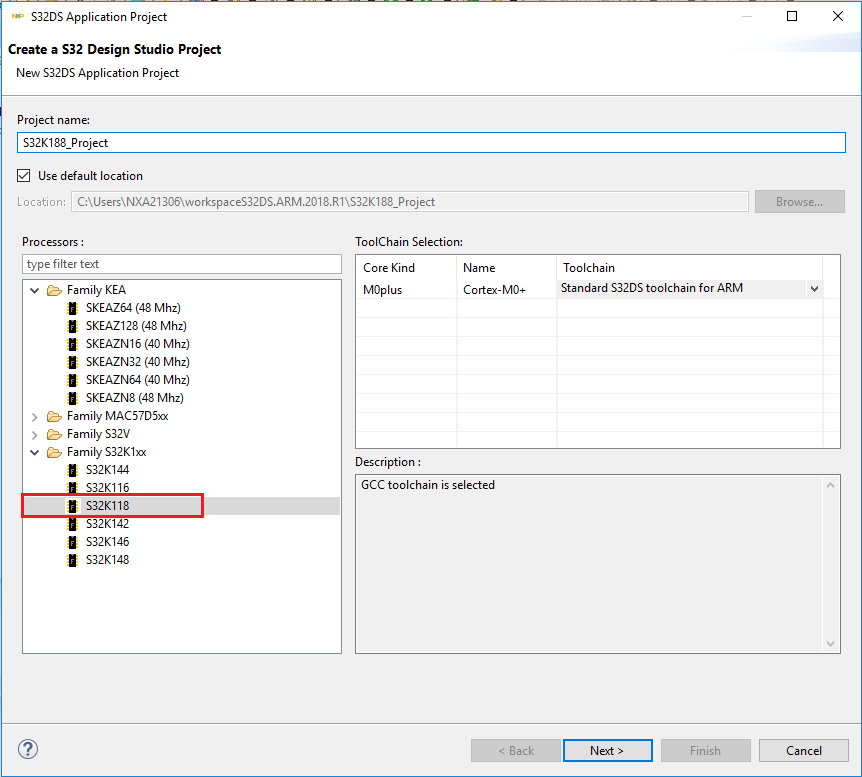Select S32K144 processor label
This screenshot has height=777, width=862.
107,470
